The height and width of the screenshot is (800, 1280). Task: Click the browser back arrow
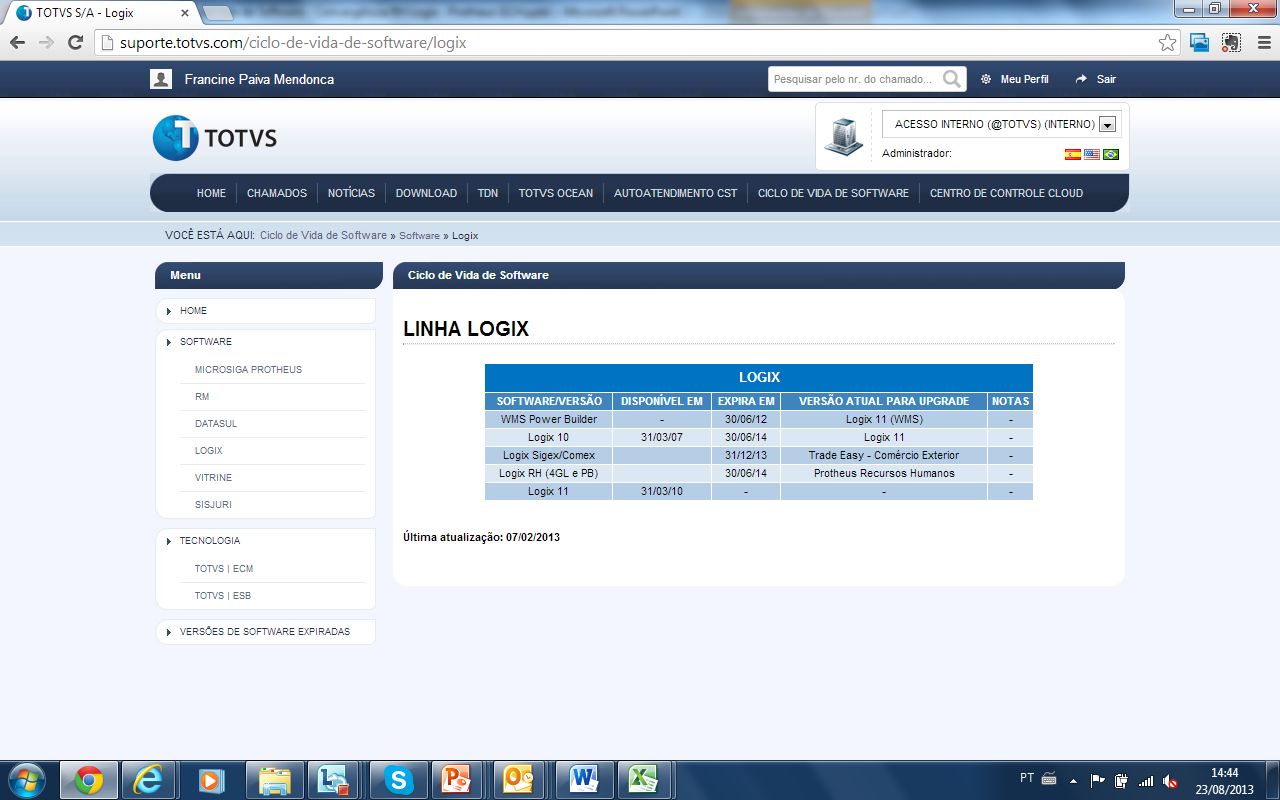17,43
